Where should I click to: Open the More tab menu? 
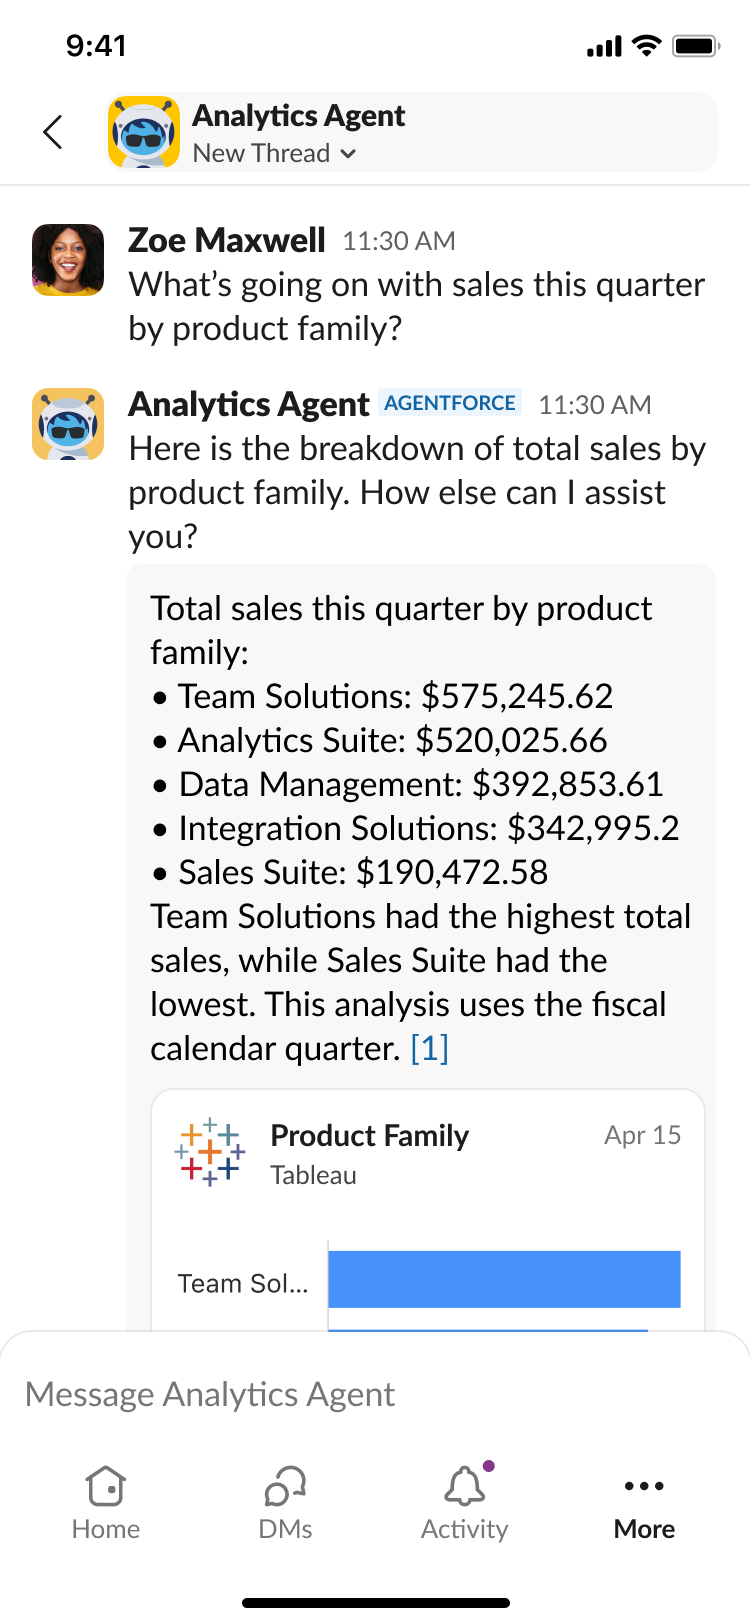tap(644, 1502)
